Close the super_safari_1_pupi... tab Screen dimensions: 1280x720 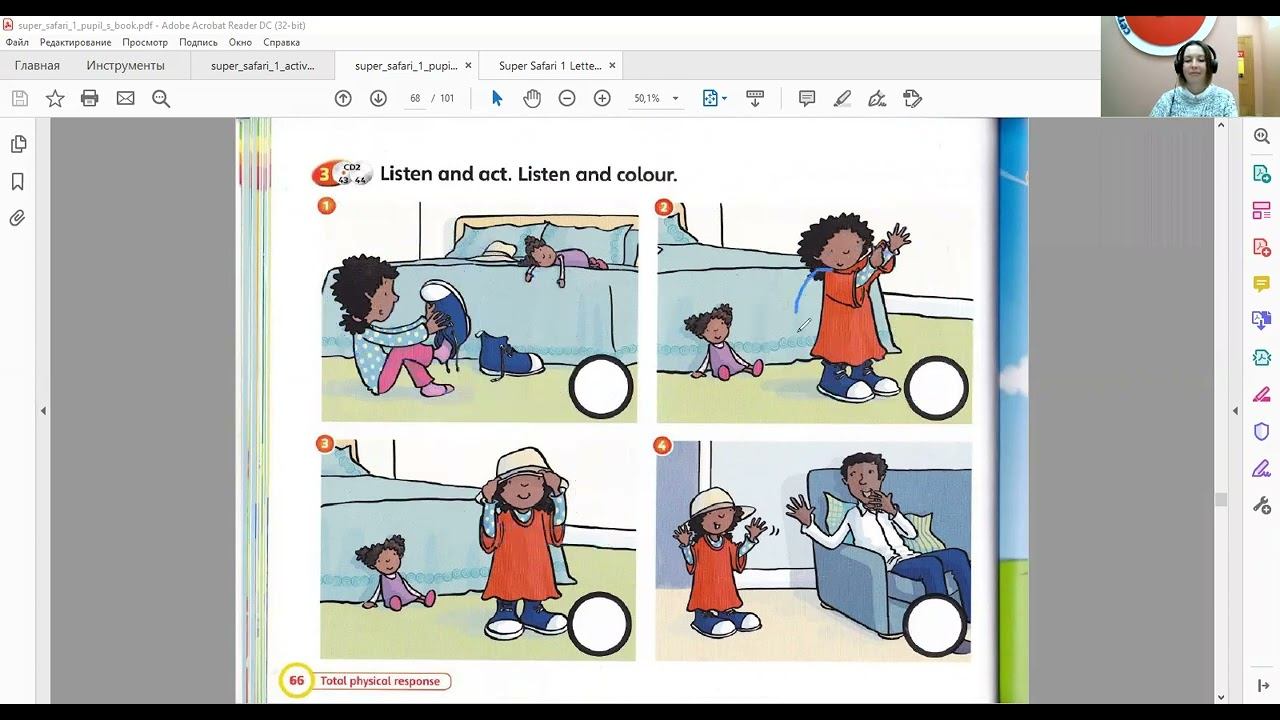tap(468, 66)
